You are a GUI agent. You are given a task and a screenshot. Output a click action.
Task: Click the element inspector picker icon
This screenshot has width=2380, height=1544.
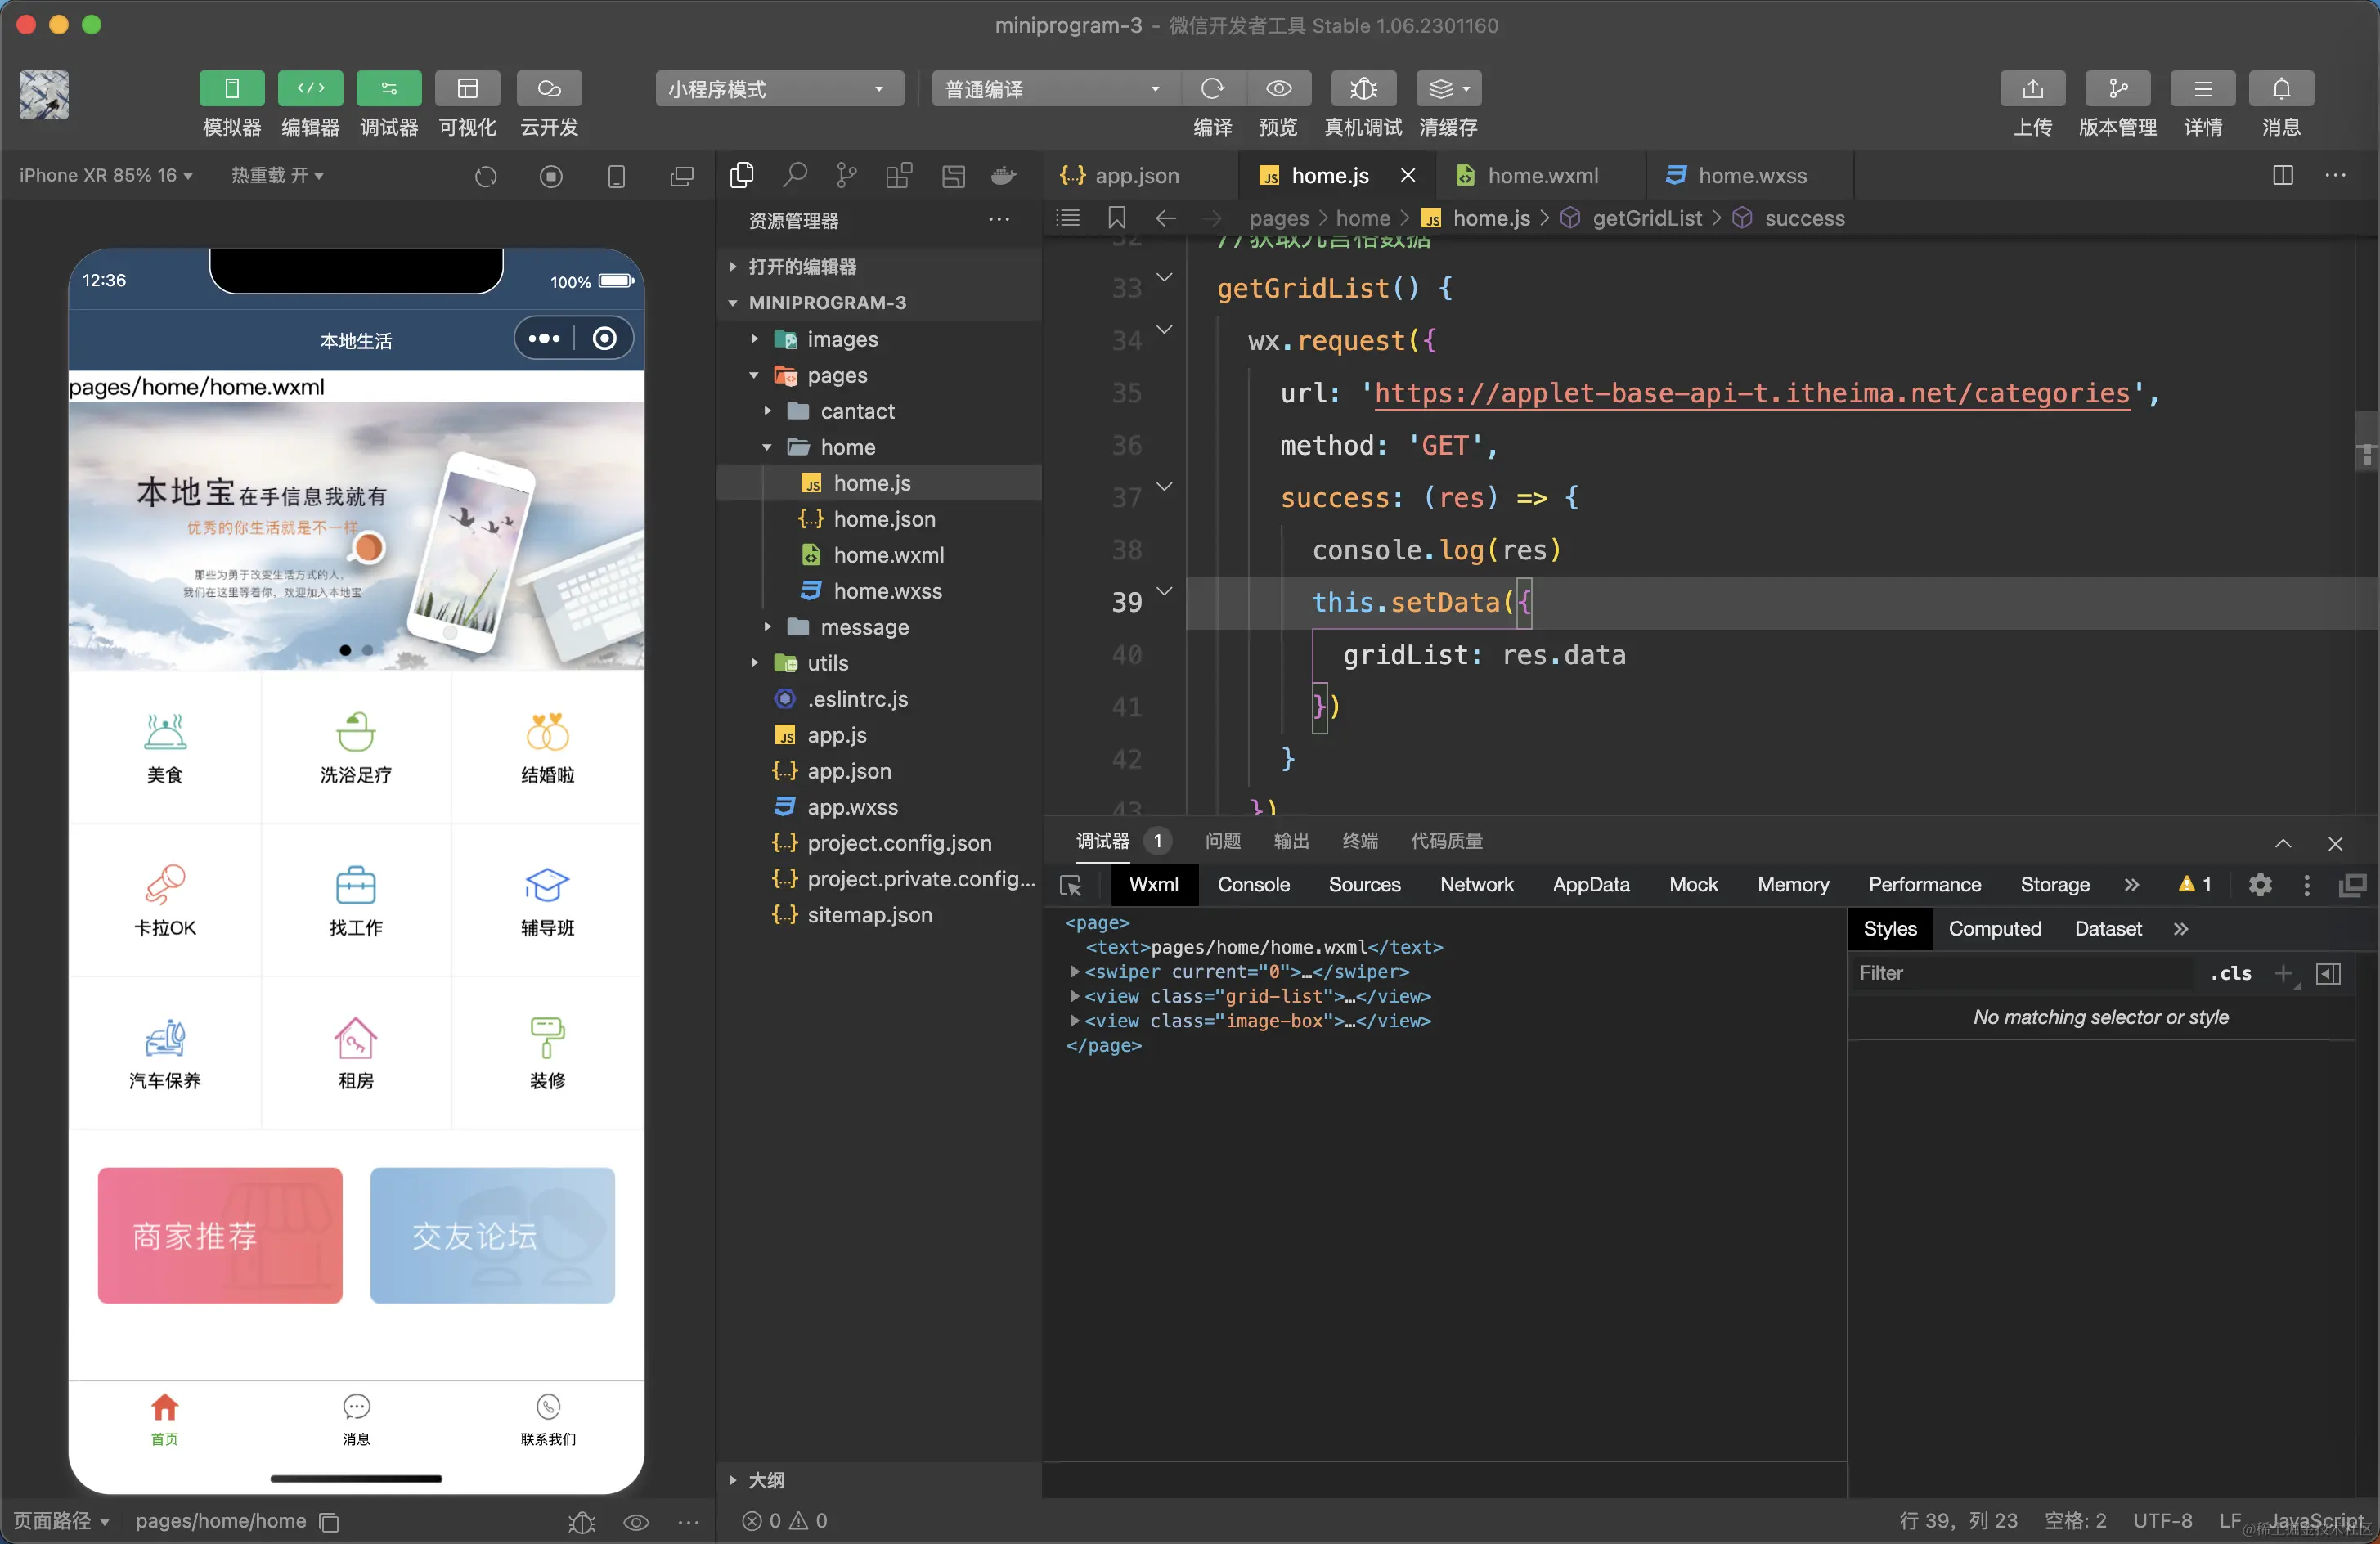pyautogui.click(x=1071, y=885)
